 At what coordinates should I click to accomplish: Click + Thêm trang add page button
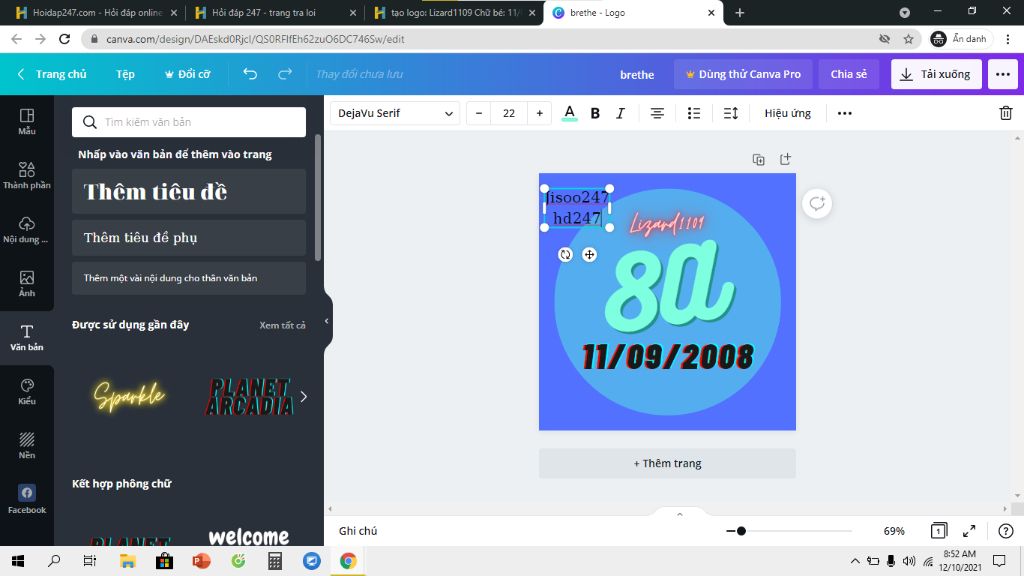[667, 463]
